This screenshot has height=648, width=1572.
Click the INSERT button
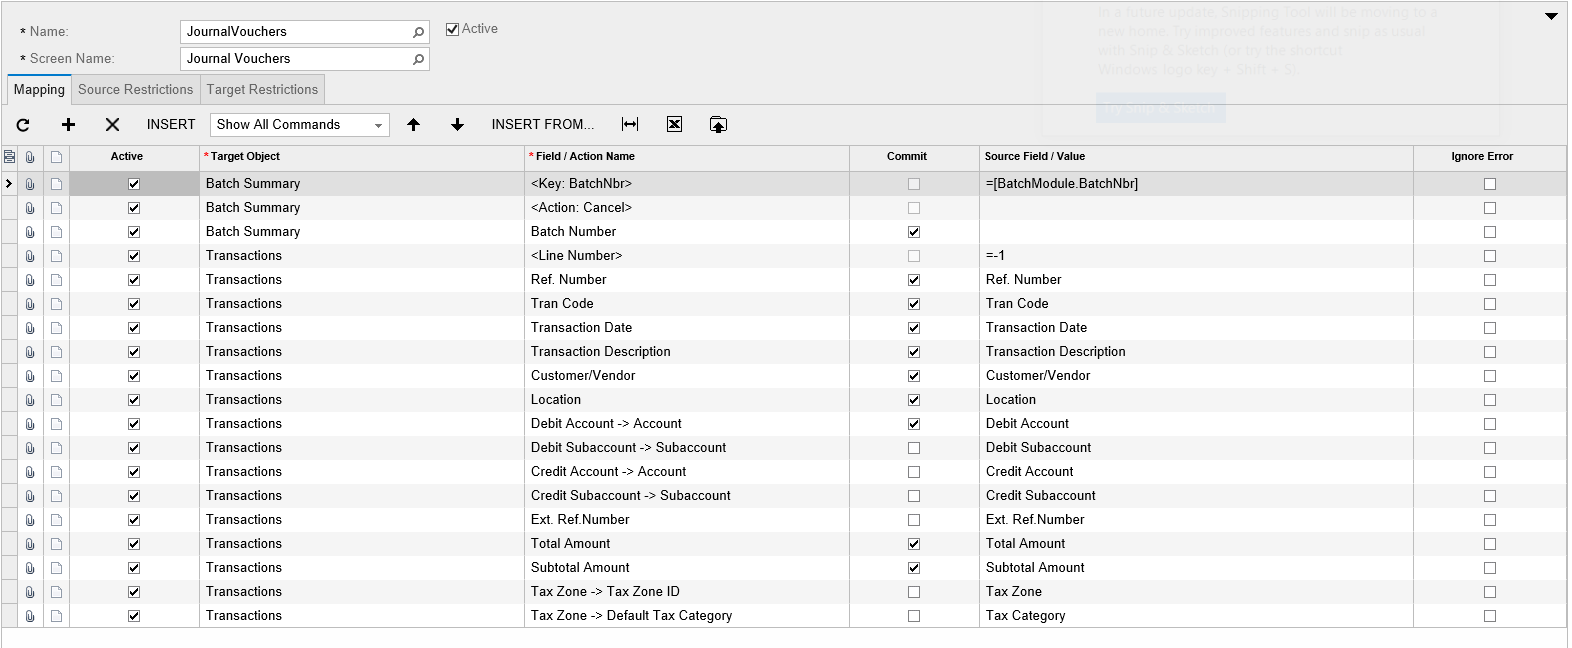click(x=171, y=125)
